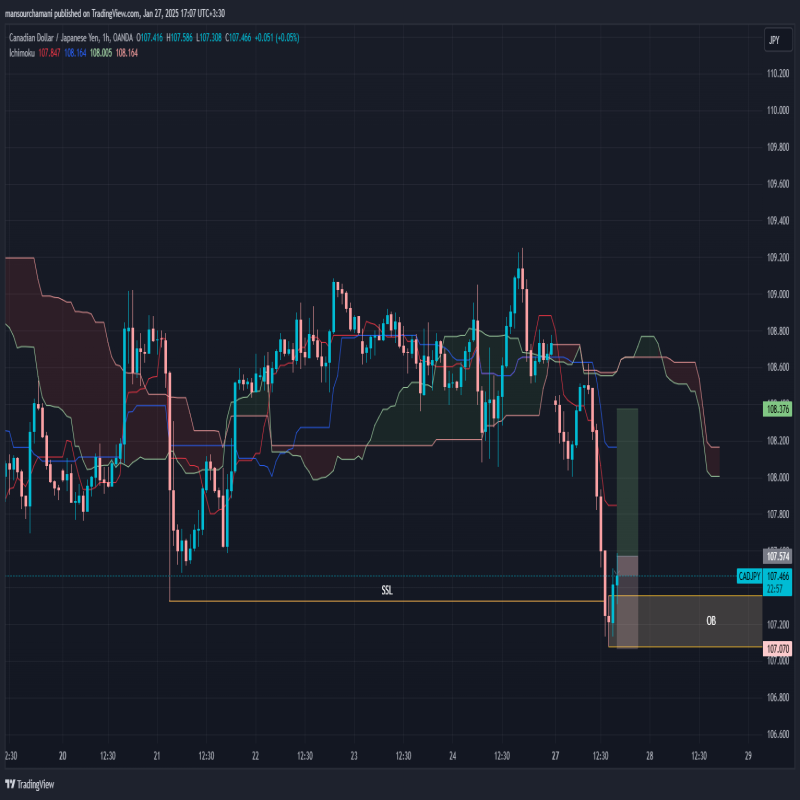The image size is (800, 800).
Task: Click the CADJPY symbol price tag
Action: pyautogui.click(x=750, y=576)
